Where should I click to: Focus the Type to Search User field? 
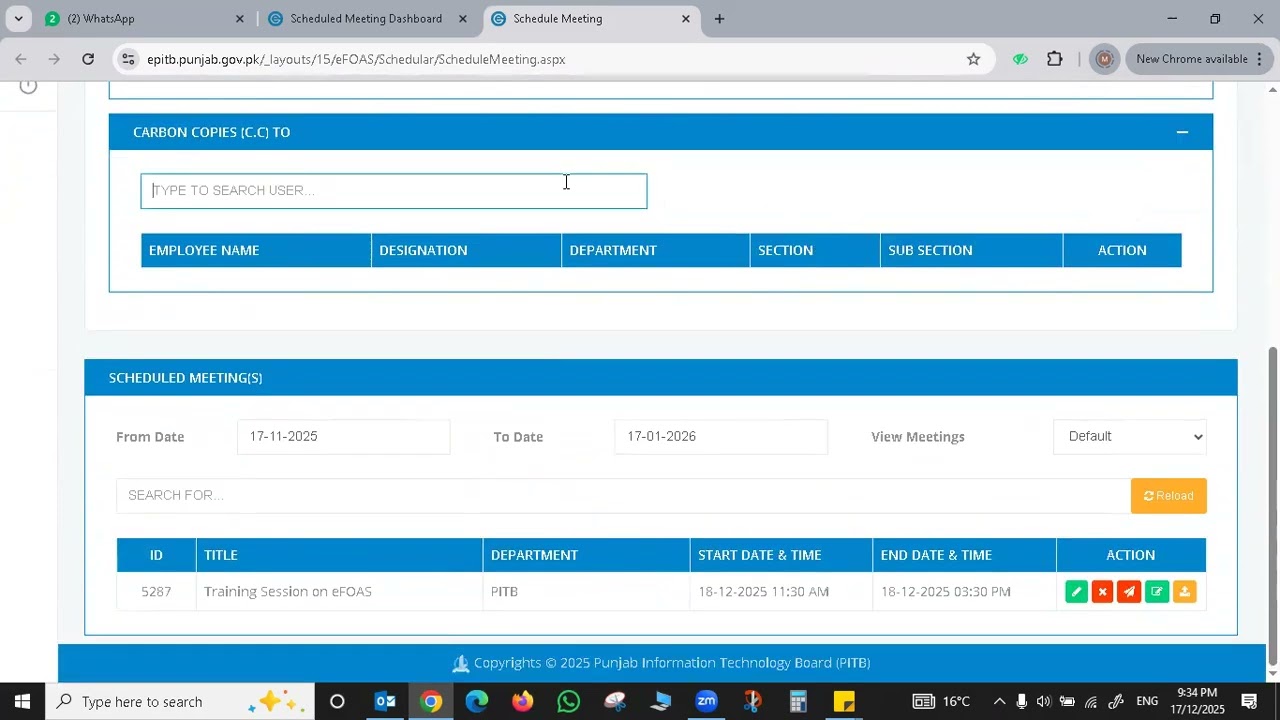click(394, 191)
